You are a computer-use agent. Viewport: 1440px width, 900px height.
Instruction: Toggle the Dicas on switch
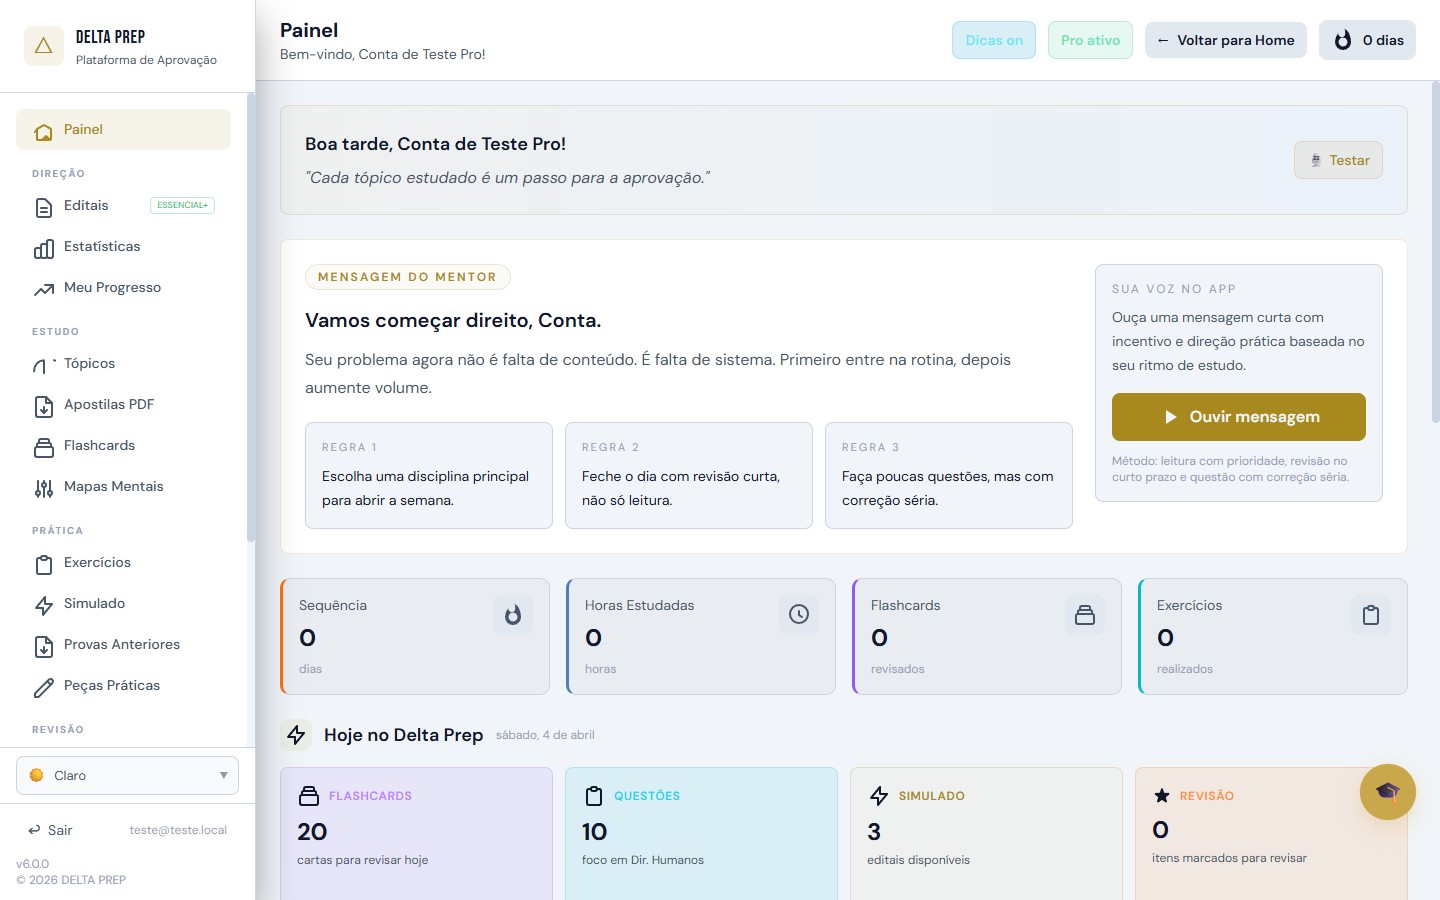[x=993, y=40]
